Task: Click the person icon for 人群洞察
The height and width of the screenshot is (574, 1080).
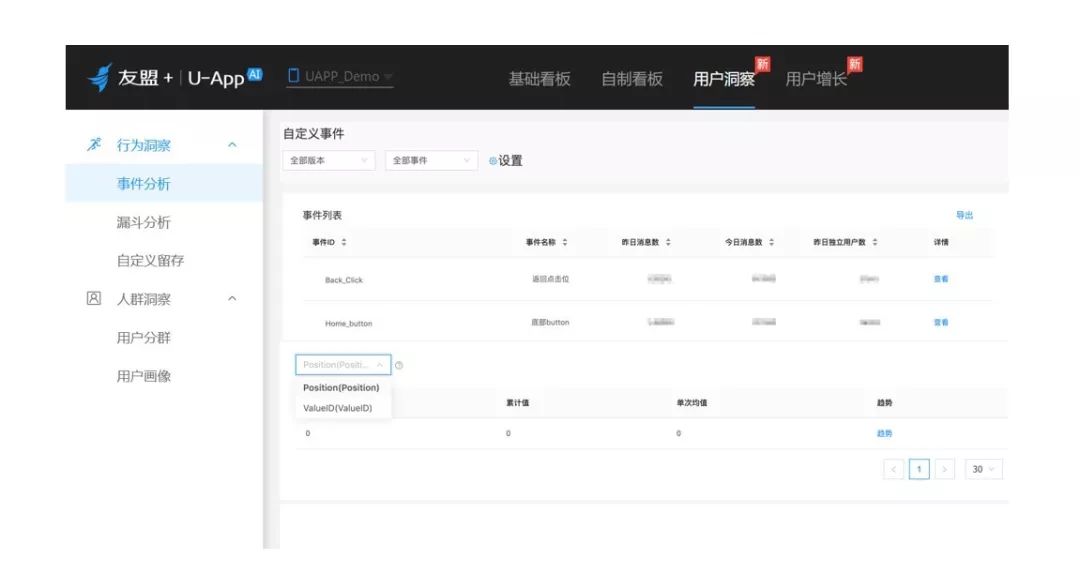Action: [94, 298]
